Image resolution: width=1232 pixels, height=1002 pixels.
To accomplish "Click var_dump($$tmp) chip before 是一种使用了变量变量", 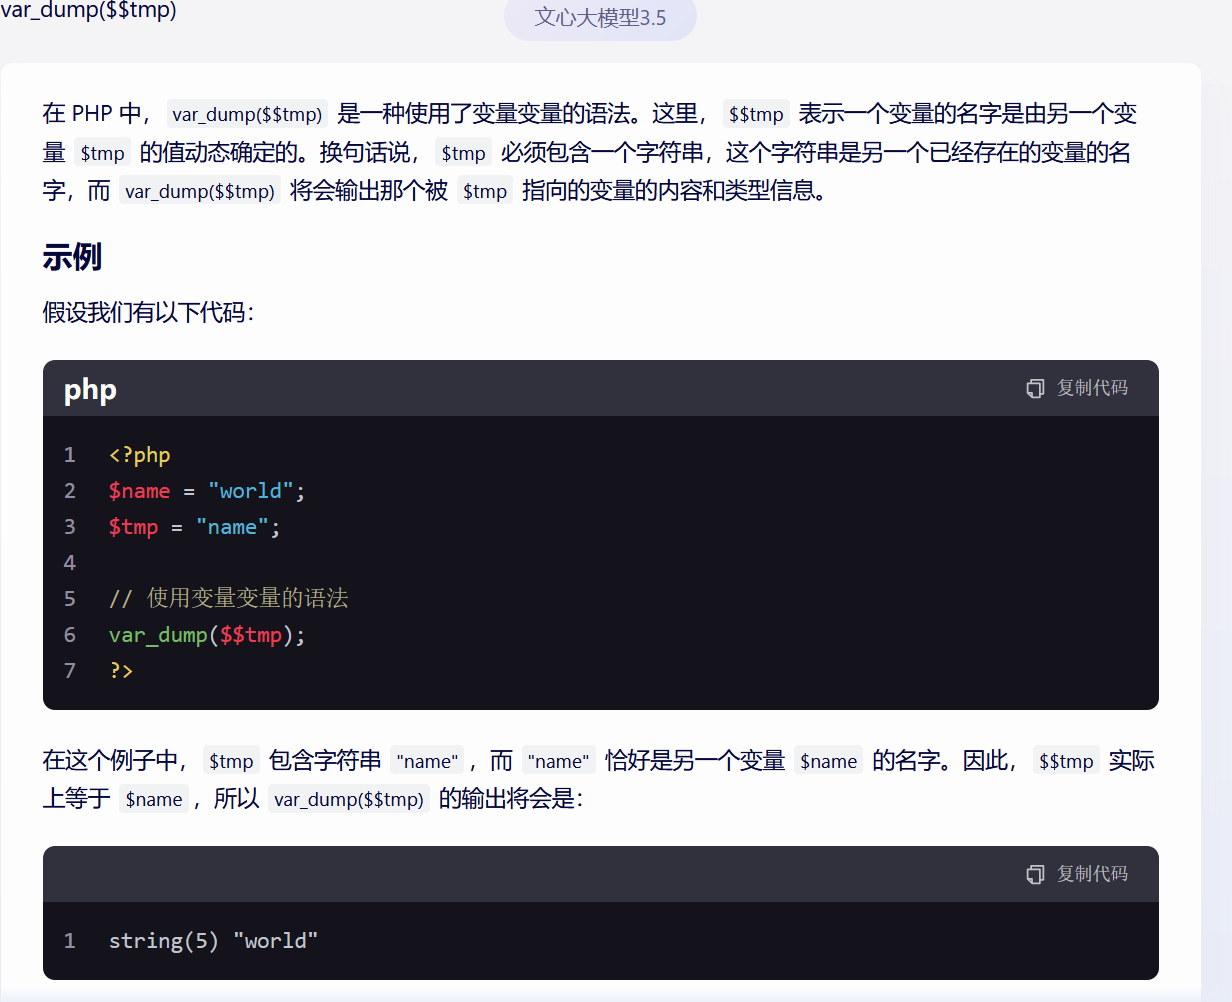I will (x=247, y=114).
